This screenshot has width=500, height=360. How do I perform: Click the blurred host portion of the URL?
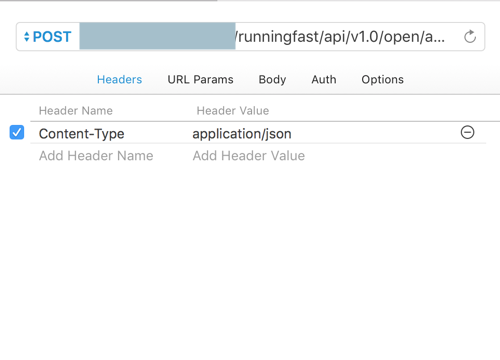(157, 36)
